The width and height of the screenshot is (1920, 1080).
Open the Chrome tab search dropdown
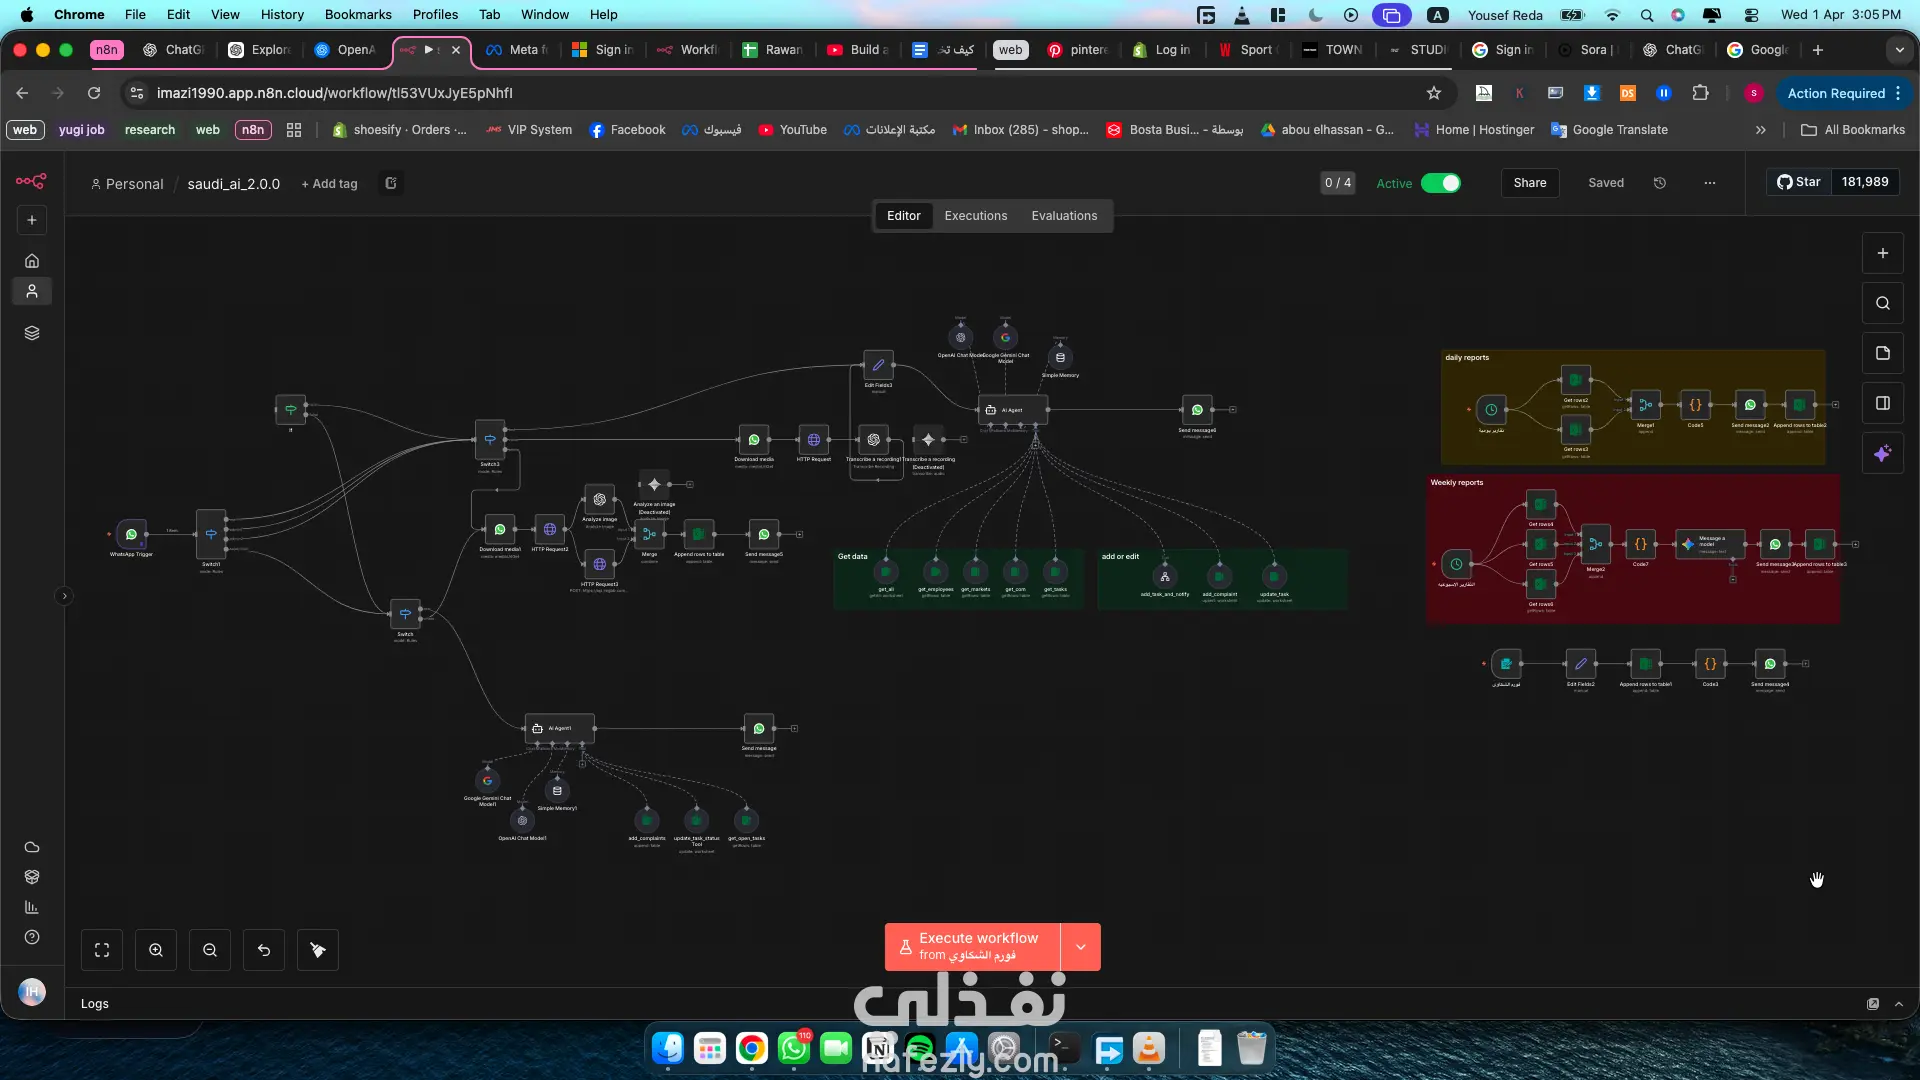click(1899, 50)
